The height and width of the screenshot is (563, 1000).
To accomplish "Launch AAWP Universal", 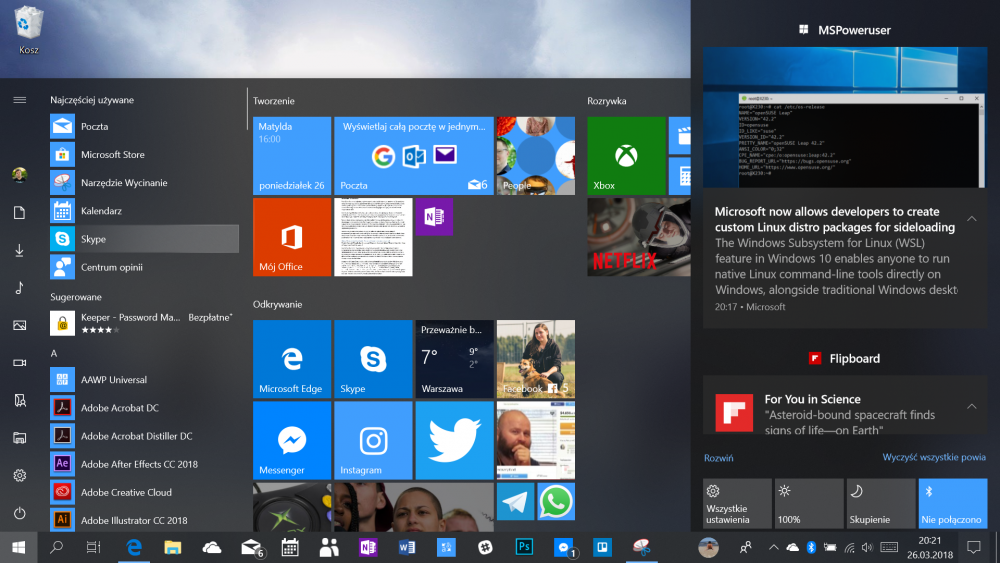I will point(144,379).
